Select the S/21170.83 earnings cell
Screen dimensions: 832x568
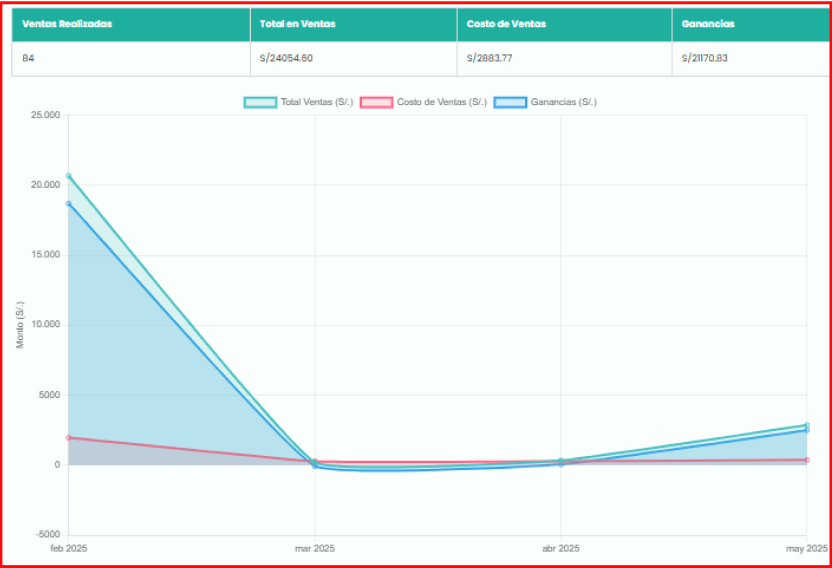(704, 58)
